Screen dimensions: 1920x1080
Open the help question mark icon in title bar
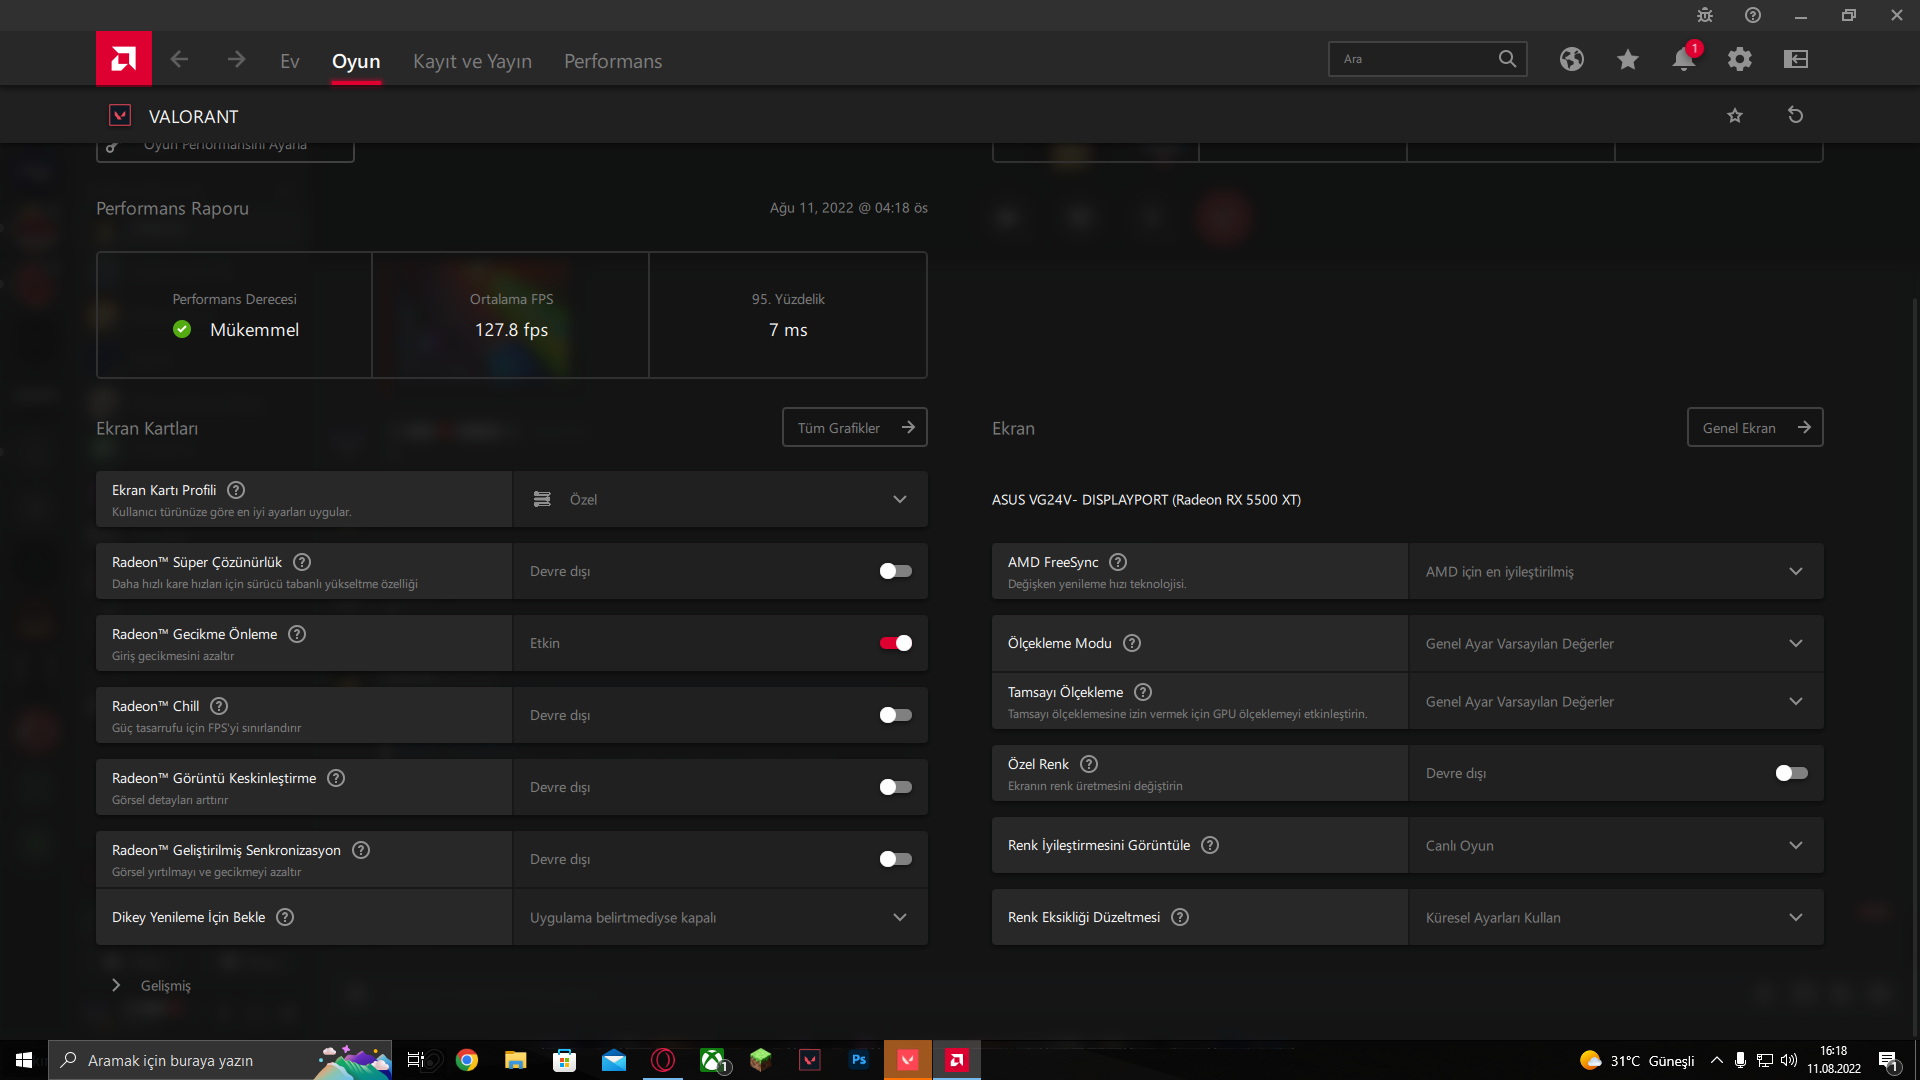(x=1753, y=15)
